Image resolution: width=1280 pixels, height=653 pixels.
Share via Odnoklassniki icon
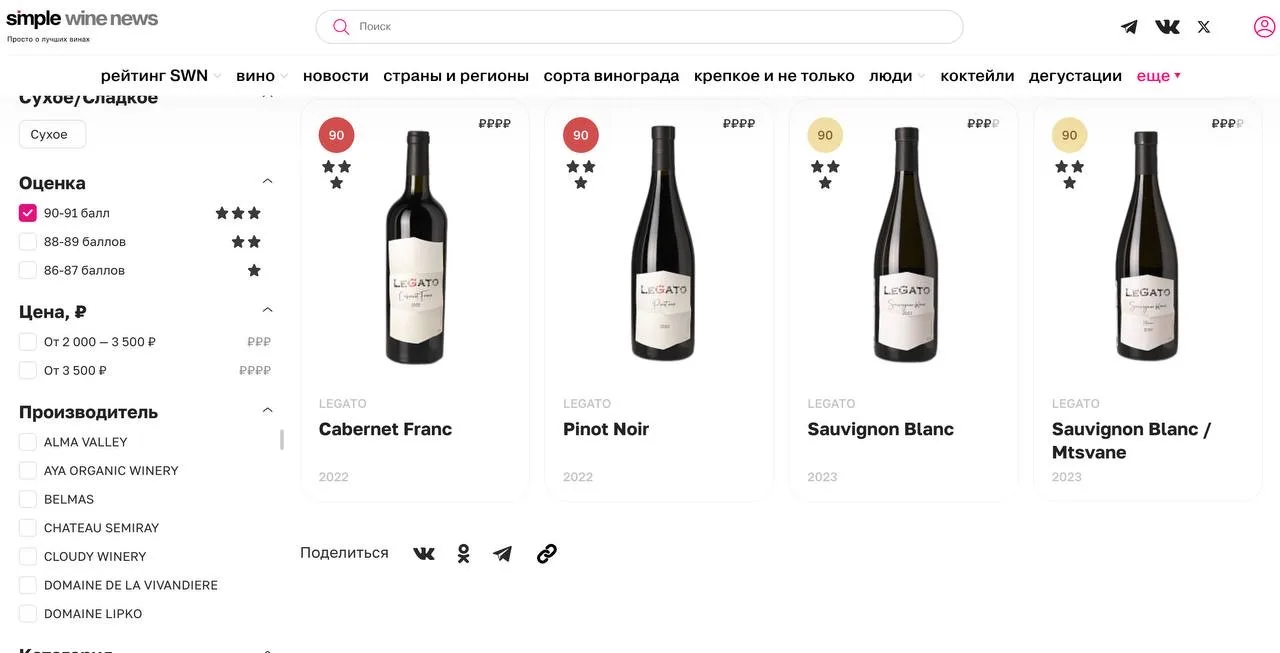coord(463,553)
